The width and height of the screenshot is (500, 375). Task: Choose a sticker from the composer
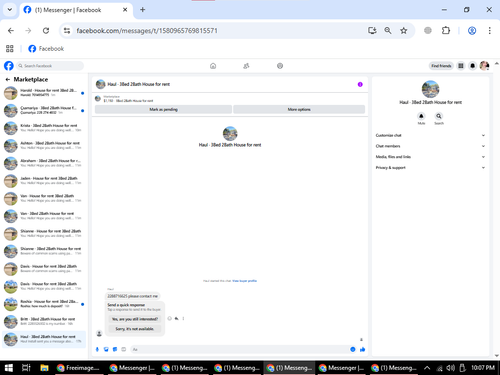[x=115, y=349]
